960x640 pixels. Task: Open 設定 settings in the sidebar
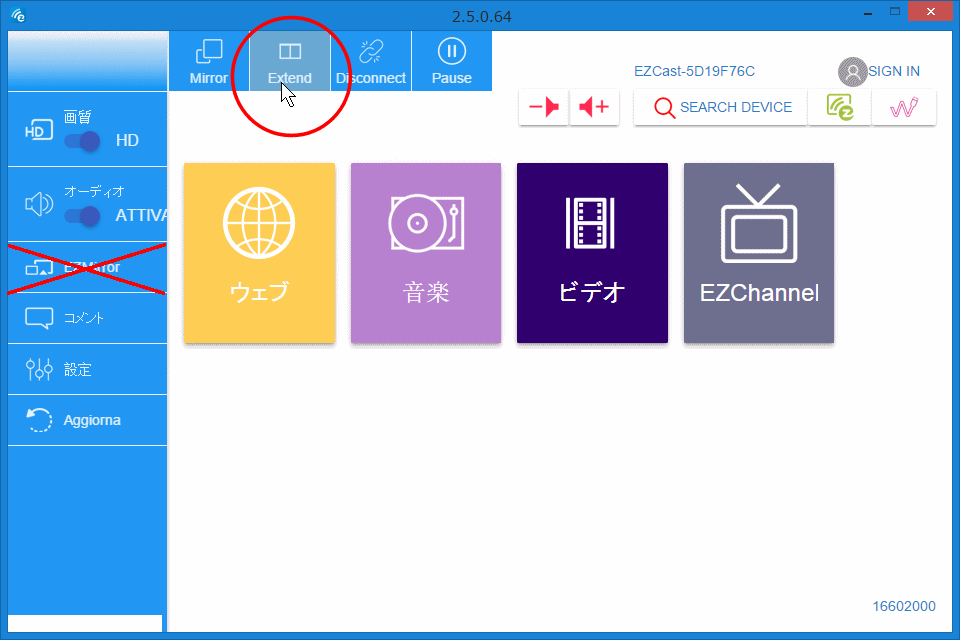(x=85, y=369)
